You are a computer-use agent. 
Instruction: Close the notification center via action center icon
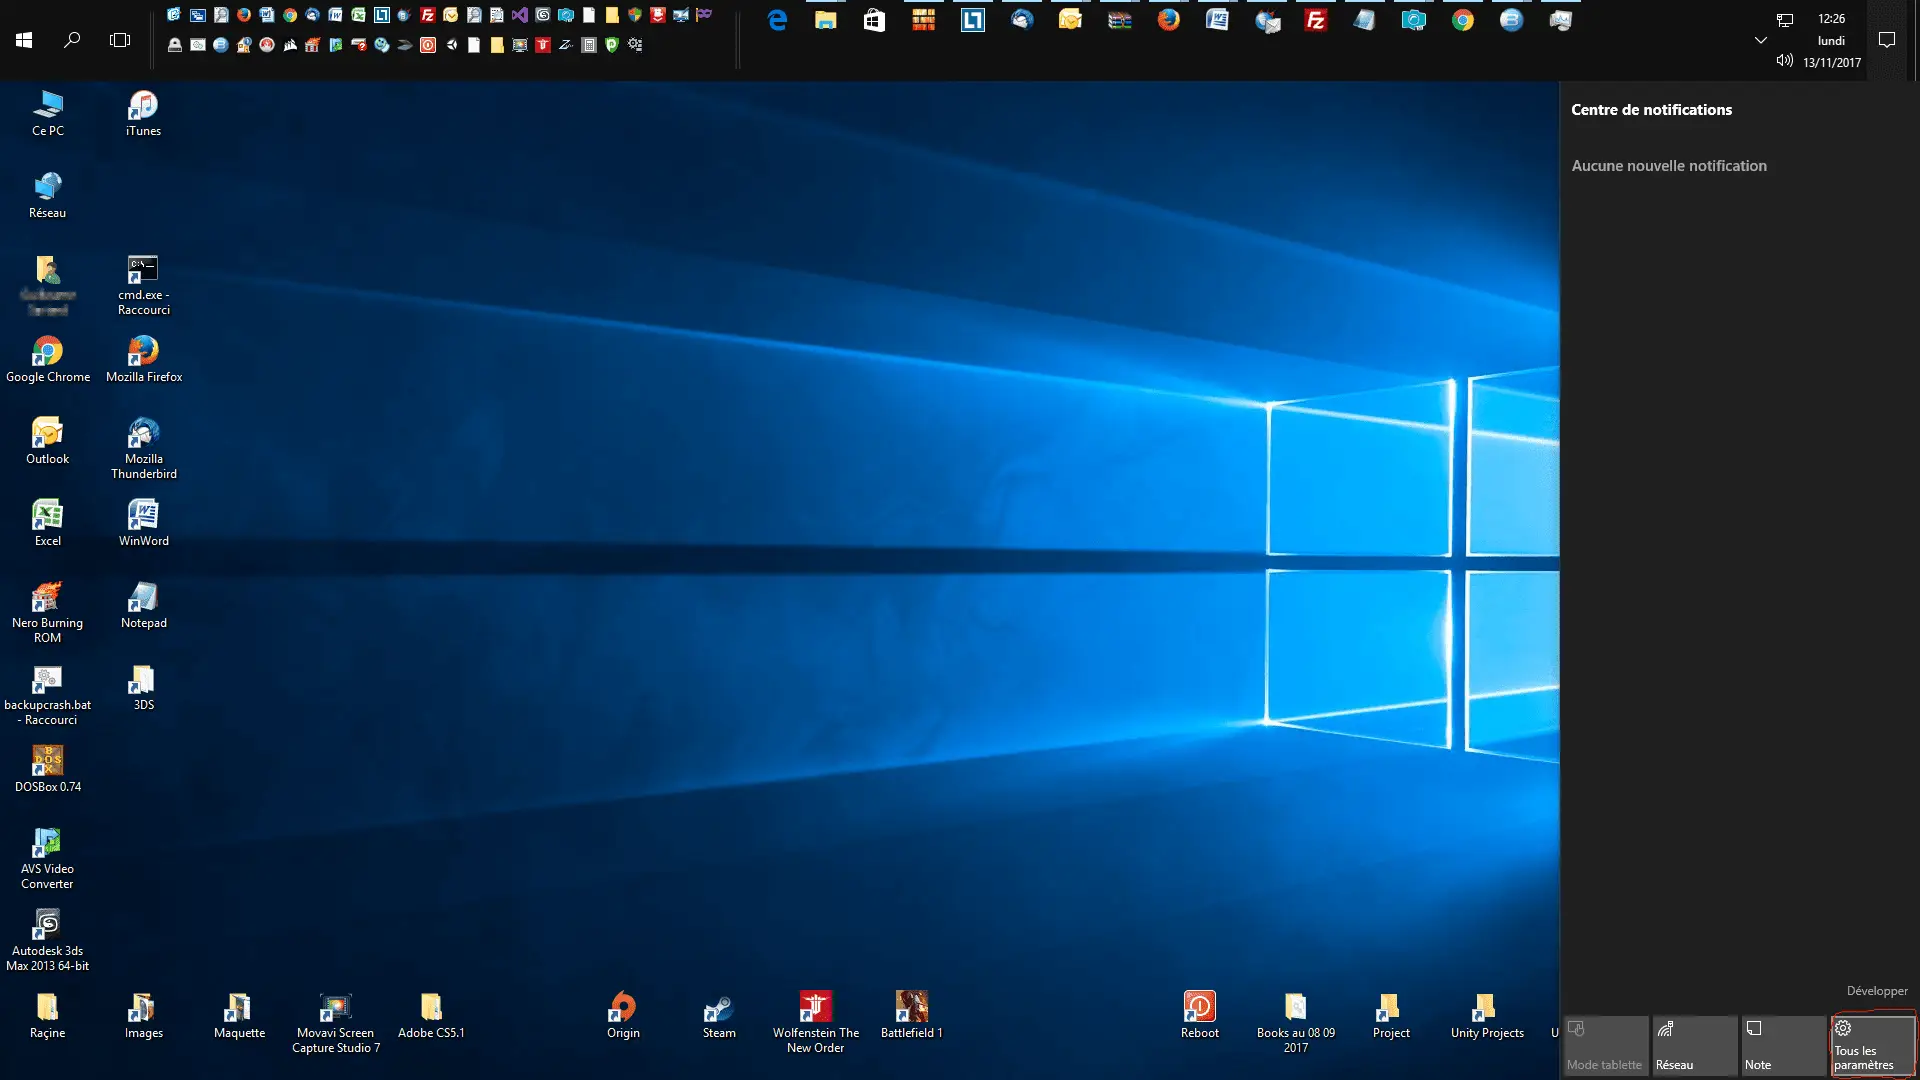(1887, 40)
